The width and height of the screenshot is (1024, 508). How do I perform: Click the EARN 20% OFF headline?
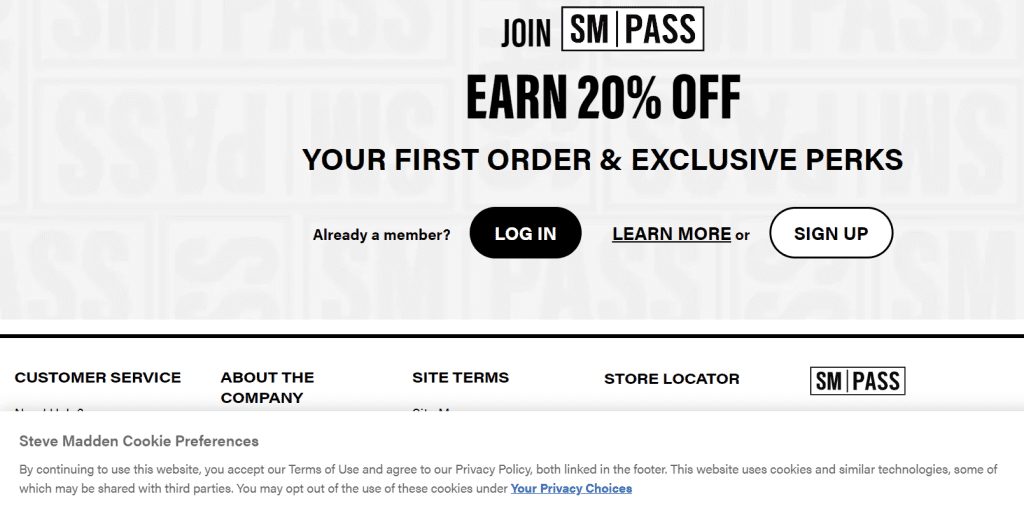(x=603, y=97)
